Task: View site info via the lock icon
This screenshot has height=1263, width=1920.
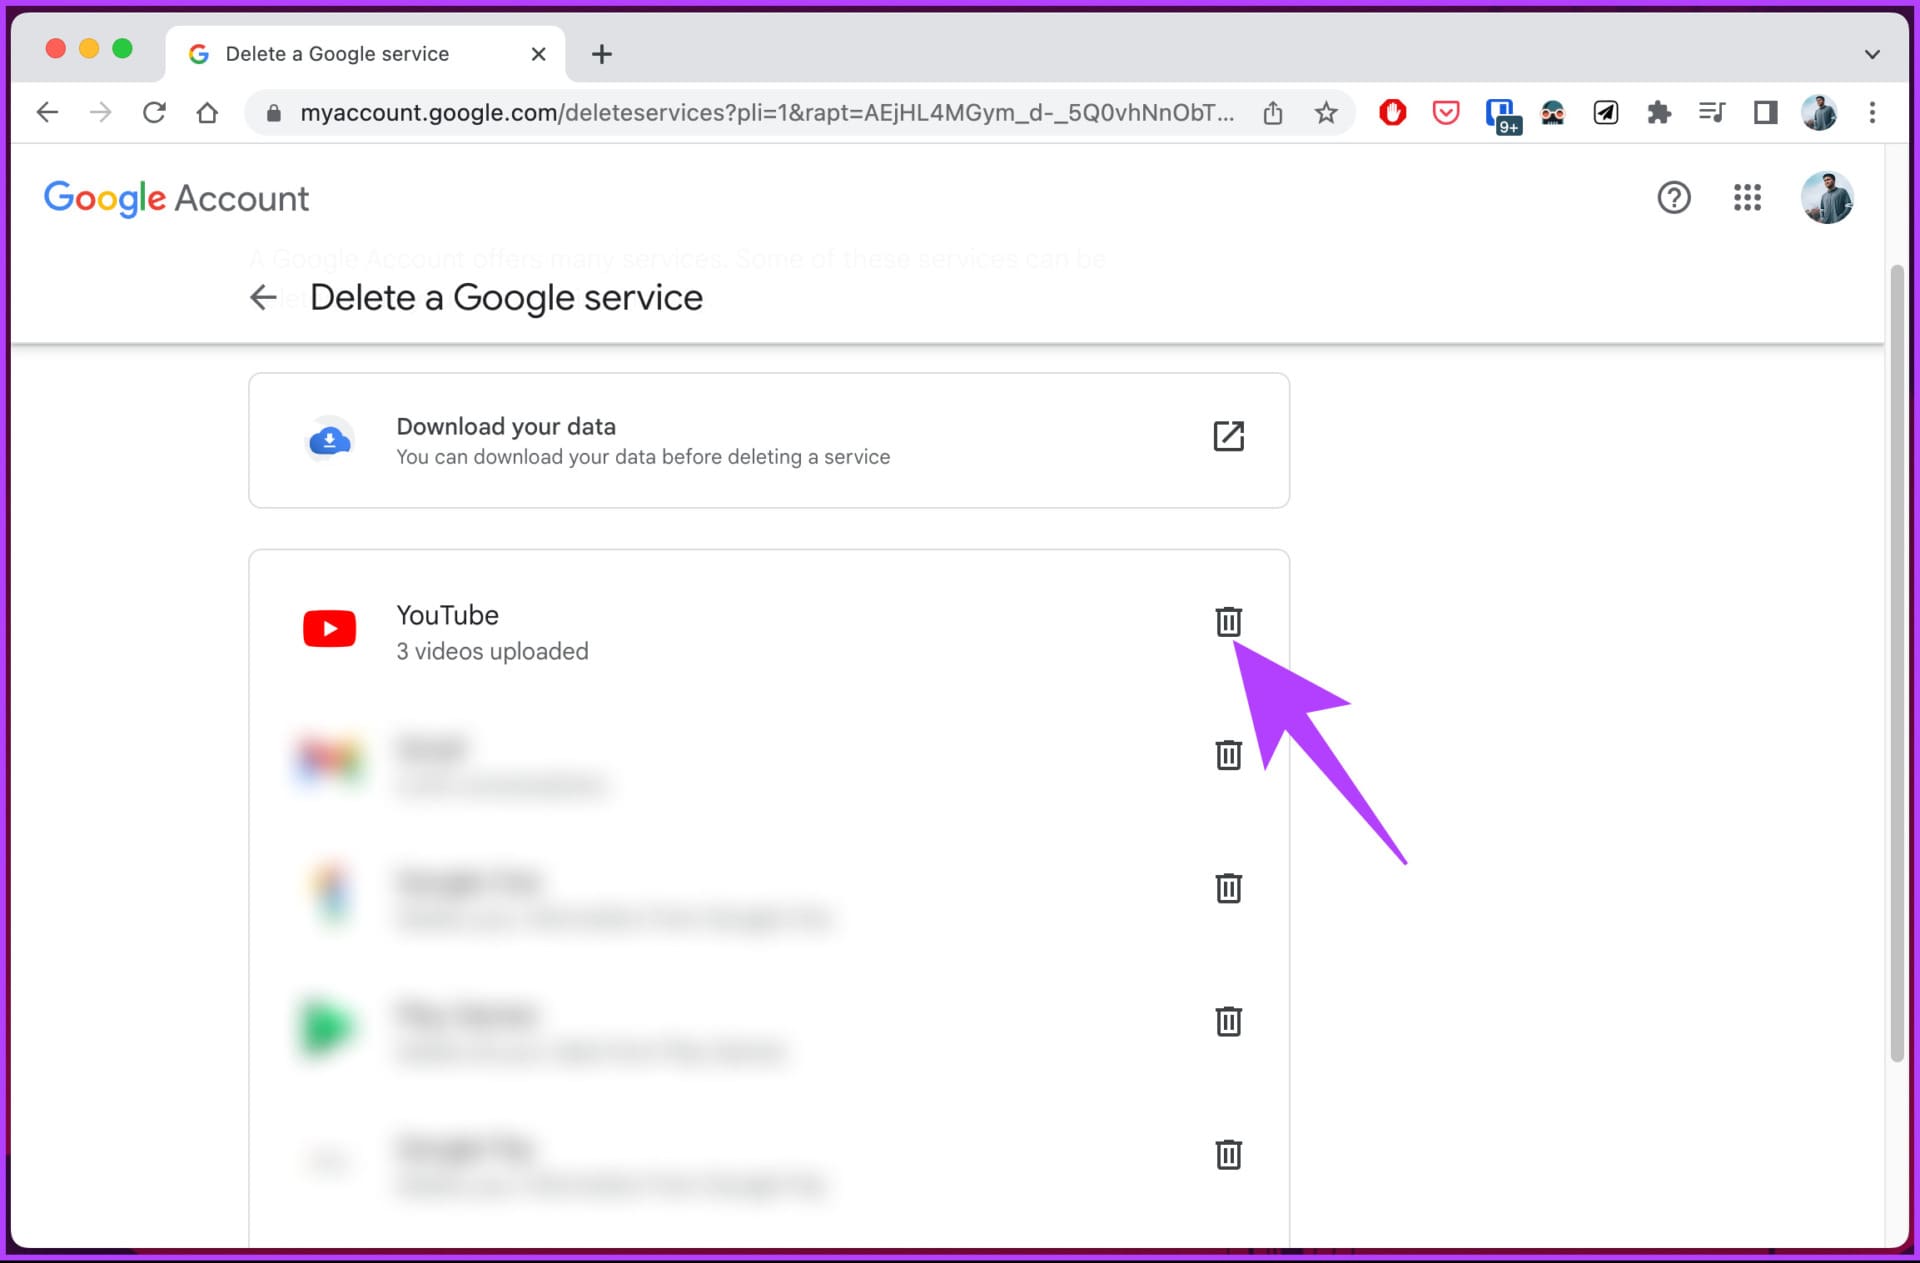Action: coord(273,113)
